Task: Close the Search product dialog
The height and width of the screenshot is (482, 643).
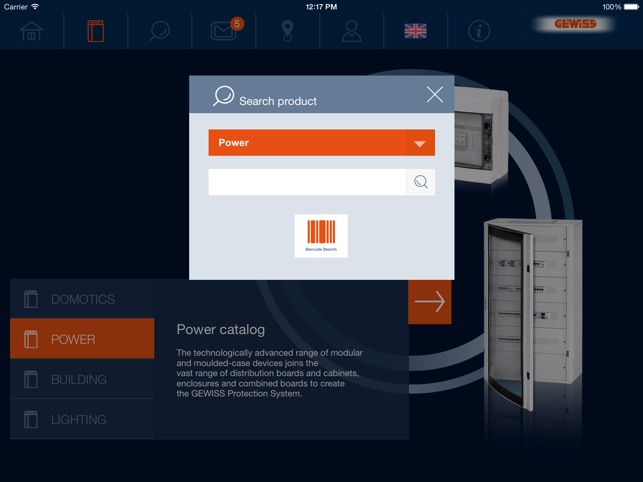Action: (435, 94)
